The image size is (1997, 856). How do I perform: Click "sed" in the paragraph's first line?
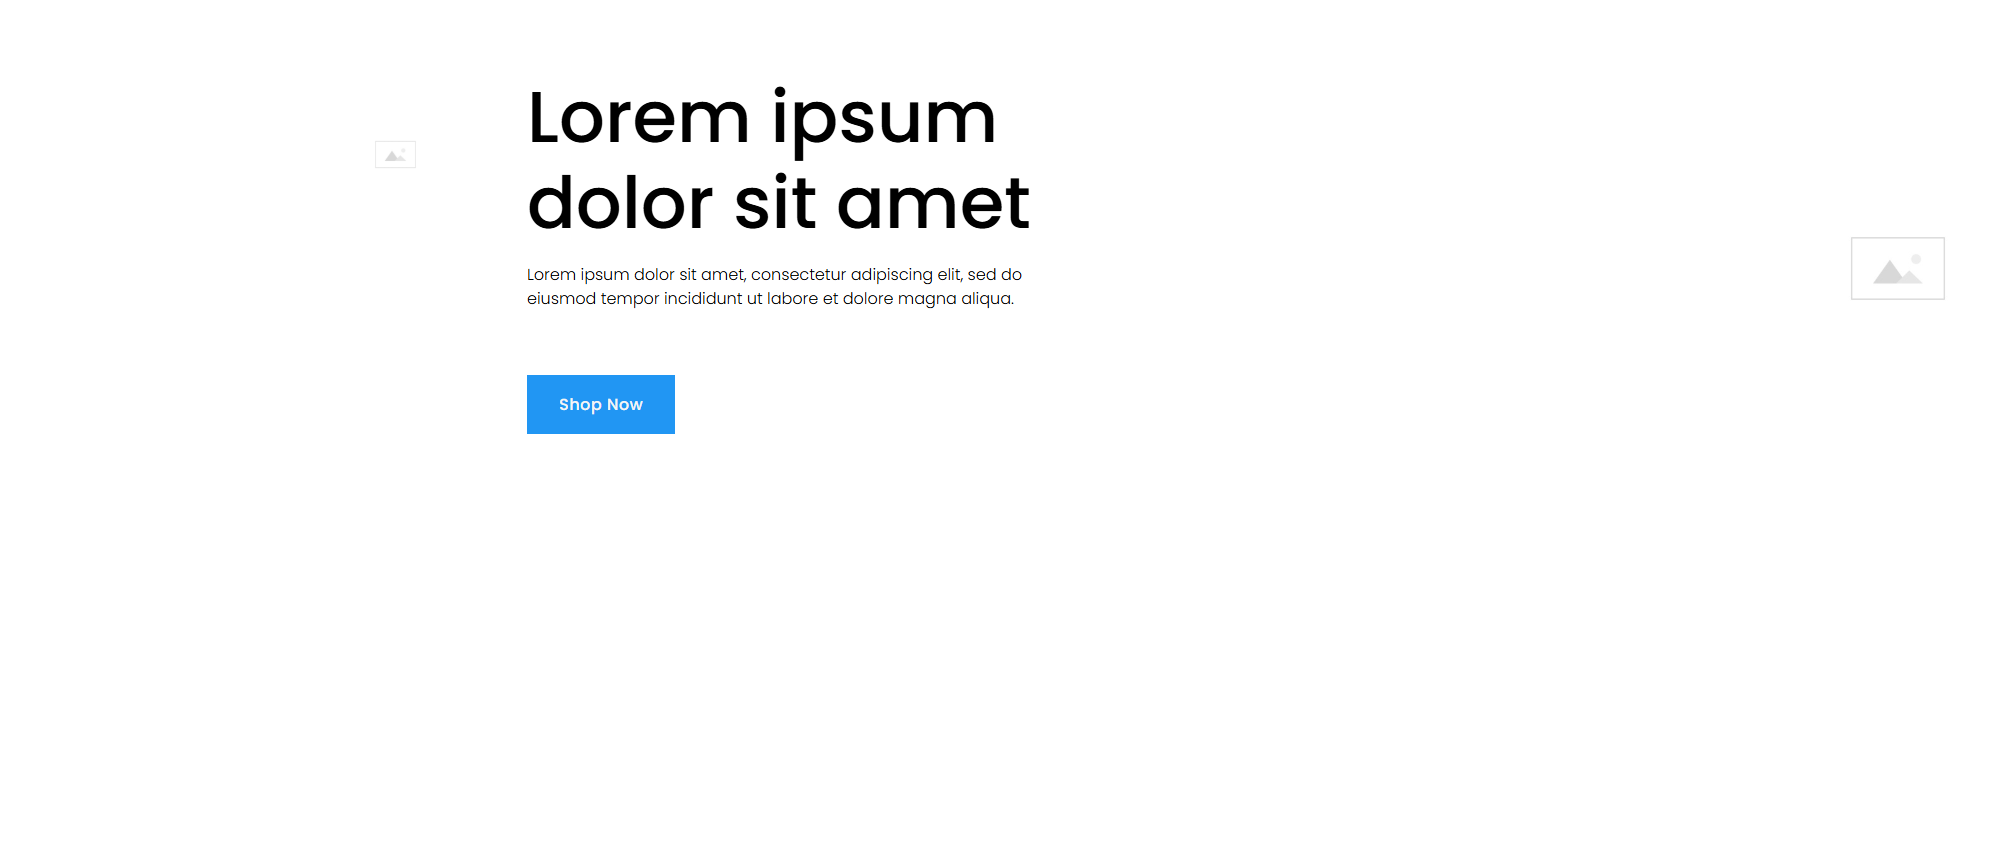(981, 274)
